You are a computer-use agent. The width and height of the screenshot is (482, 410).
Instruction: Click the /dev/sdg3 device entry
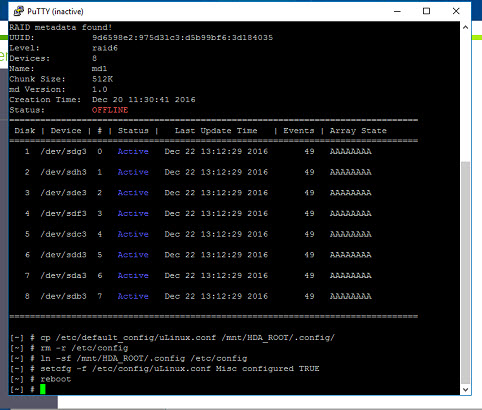pyautogui.click(x=63, y=151)
